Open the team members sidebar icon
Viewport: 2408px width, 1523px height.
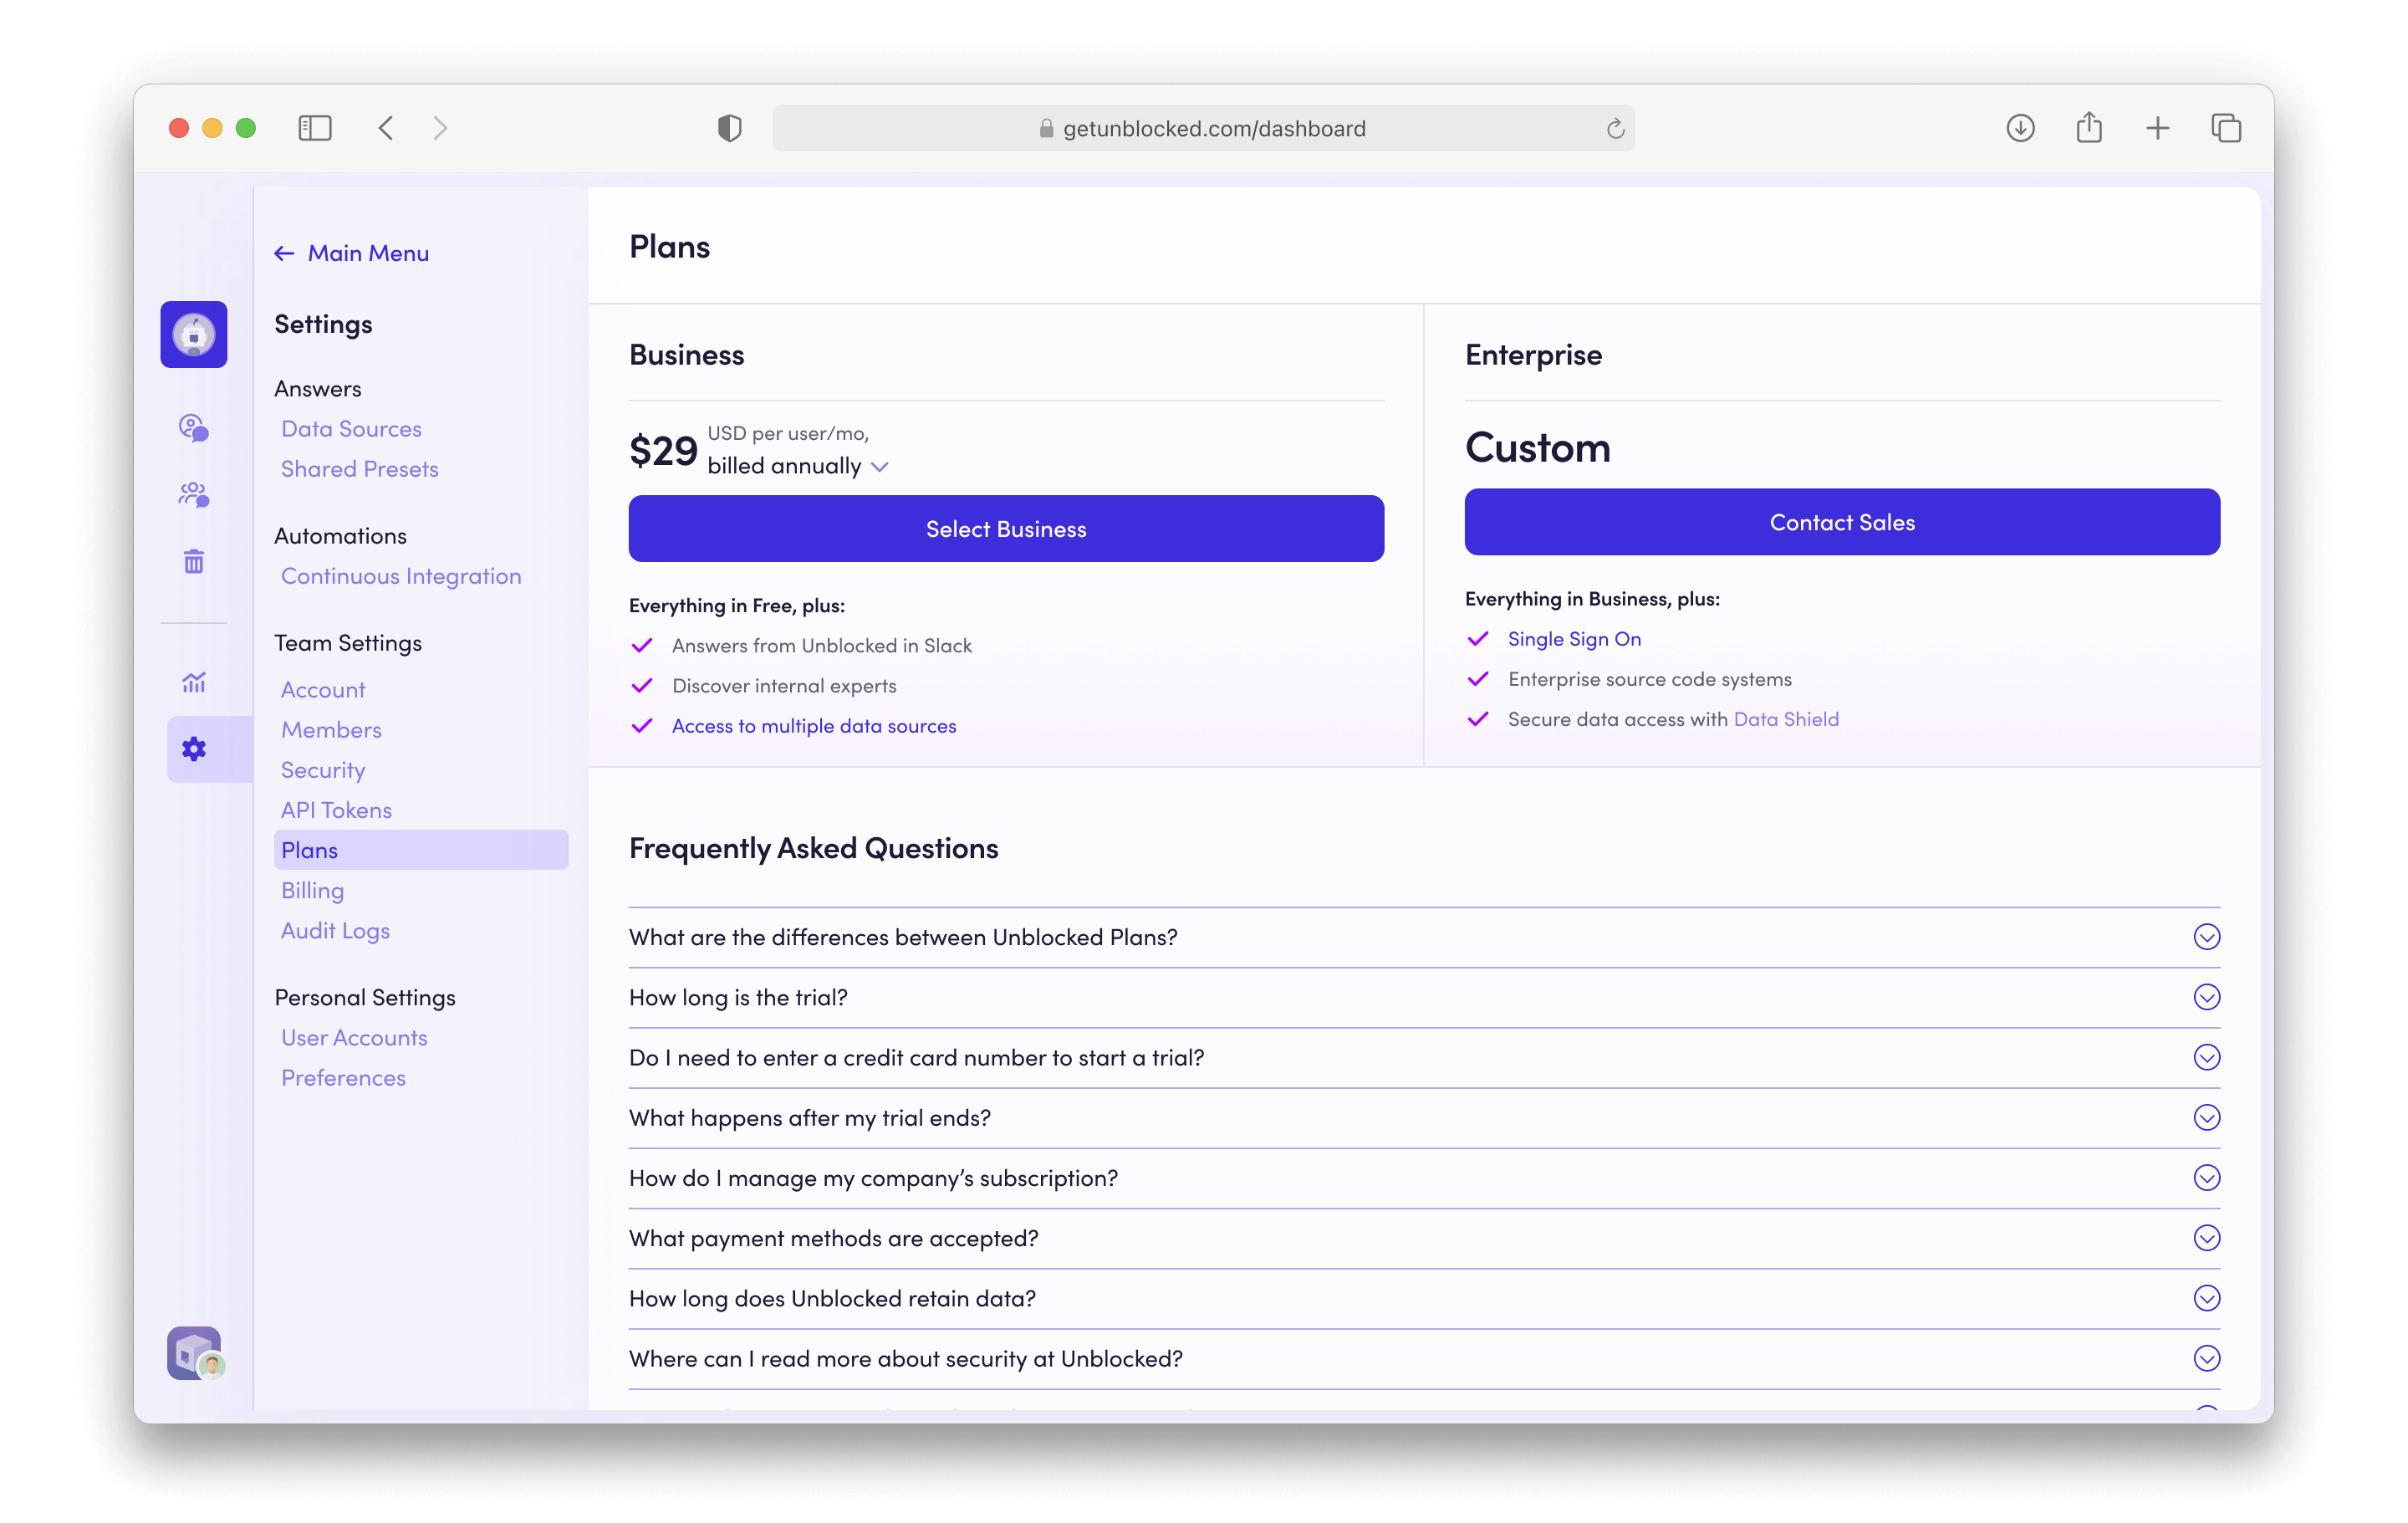click(194, 494)
